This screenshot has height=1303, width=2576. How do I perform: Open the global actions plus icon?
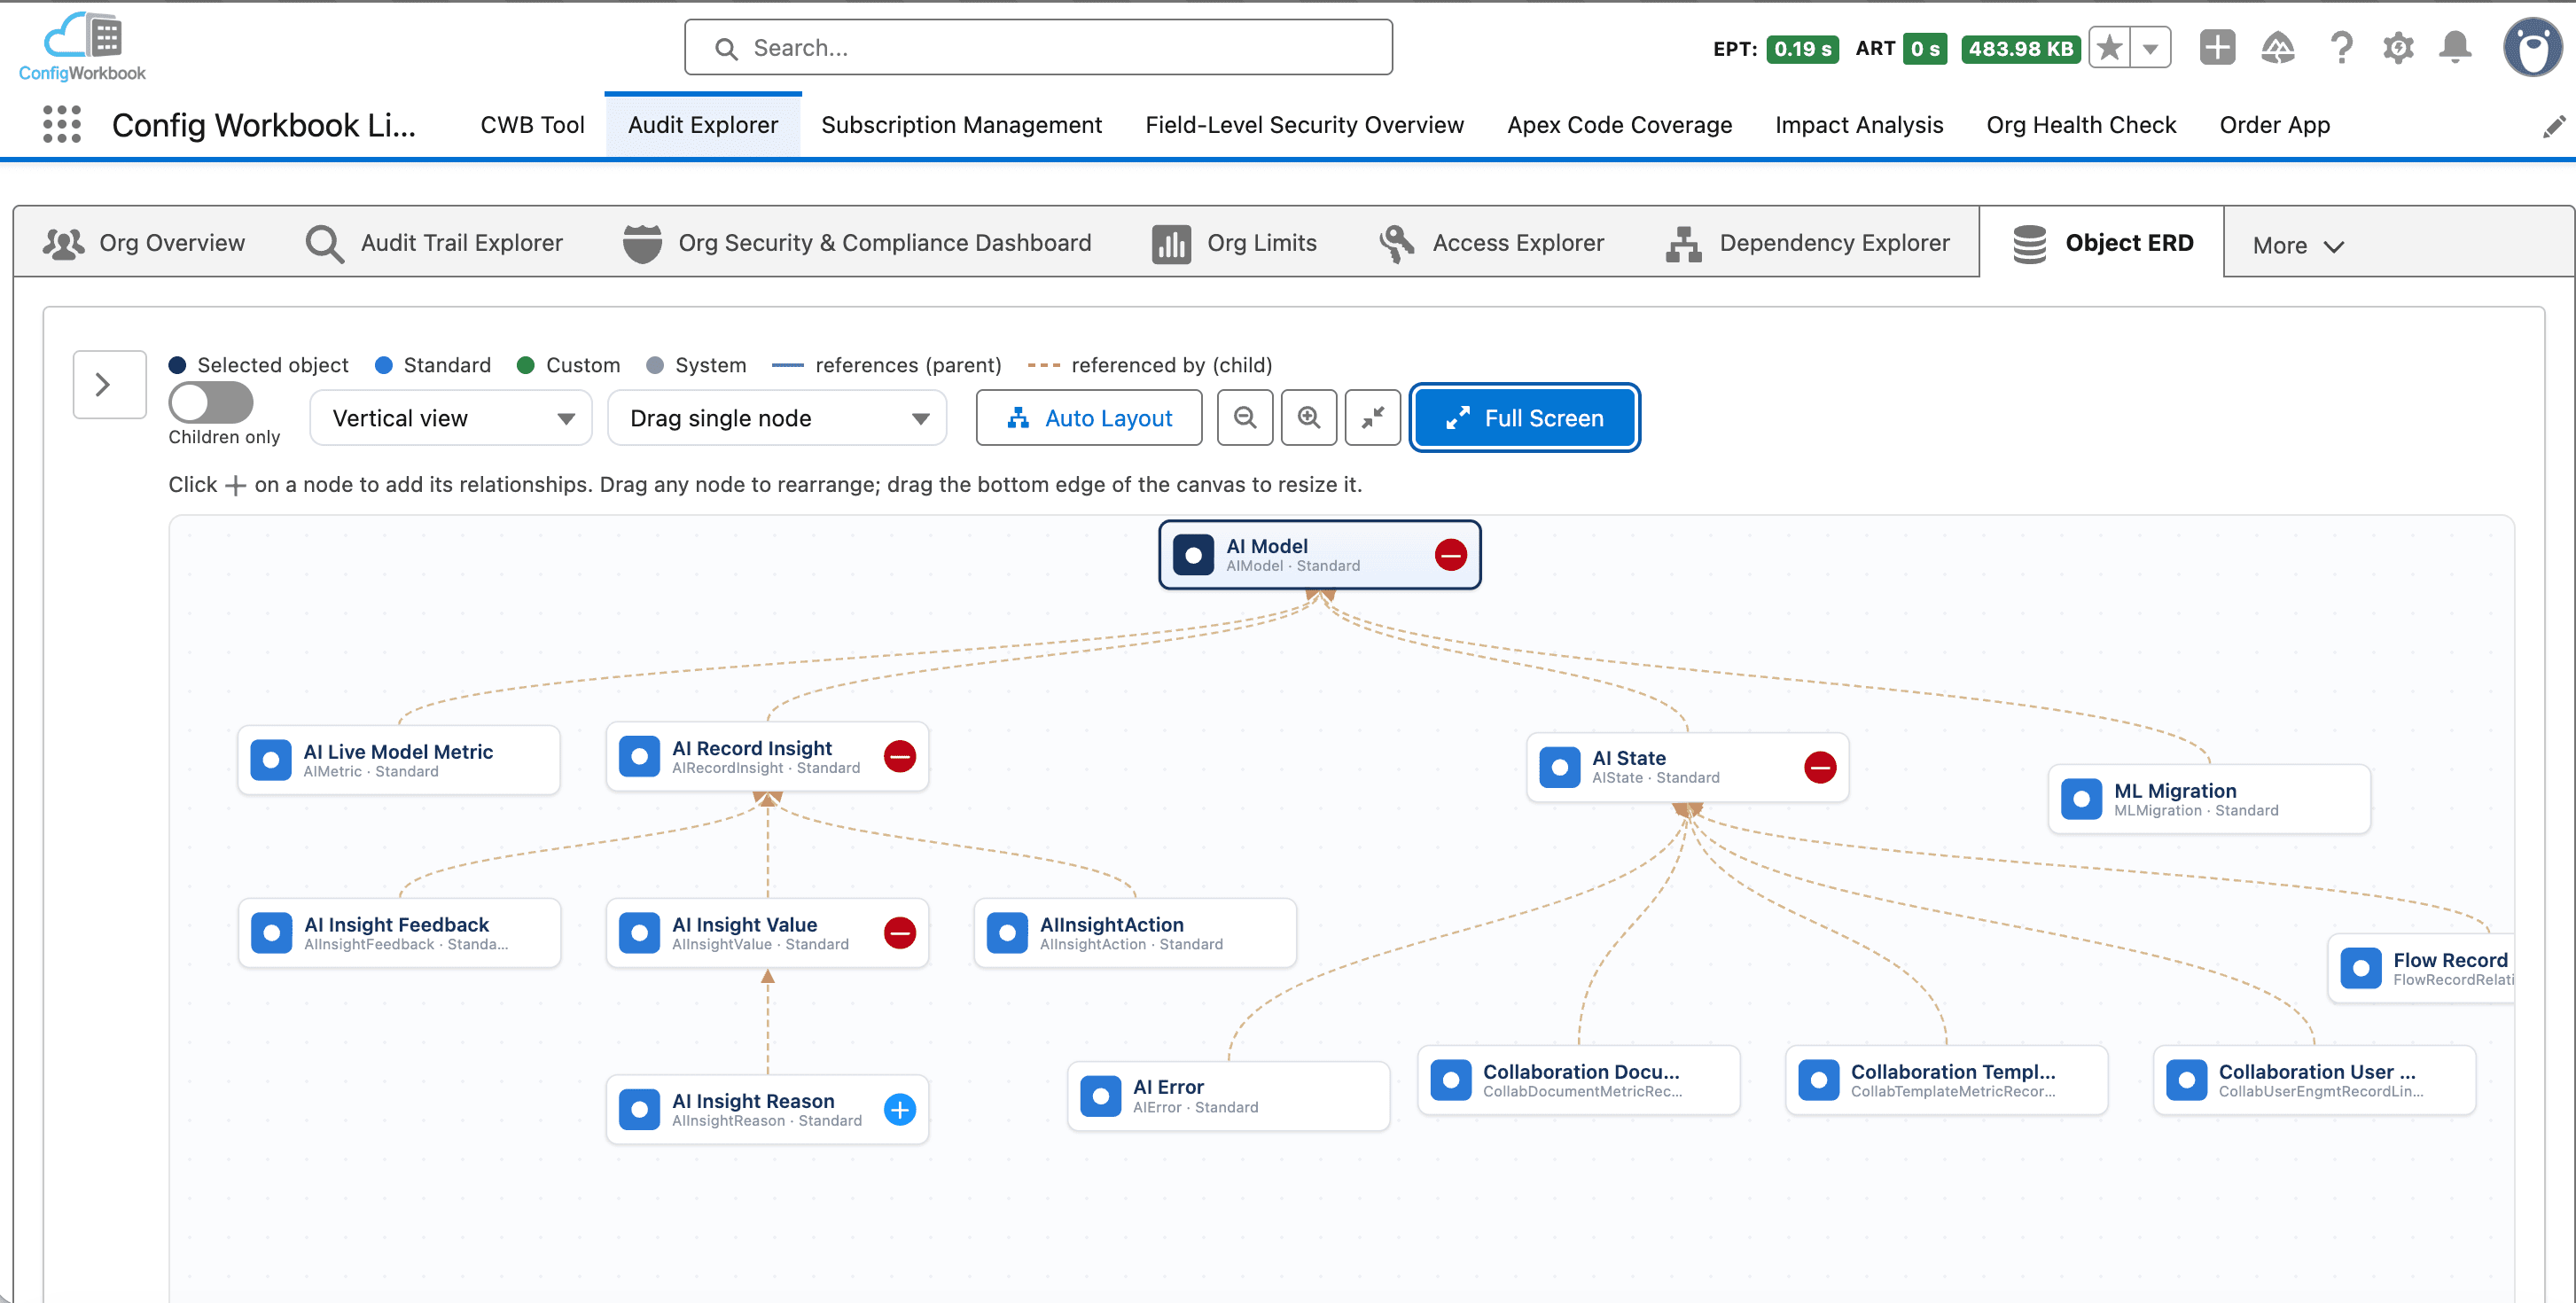tap(2217, 47)
